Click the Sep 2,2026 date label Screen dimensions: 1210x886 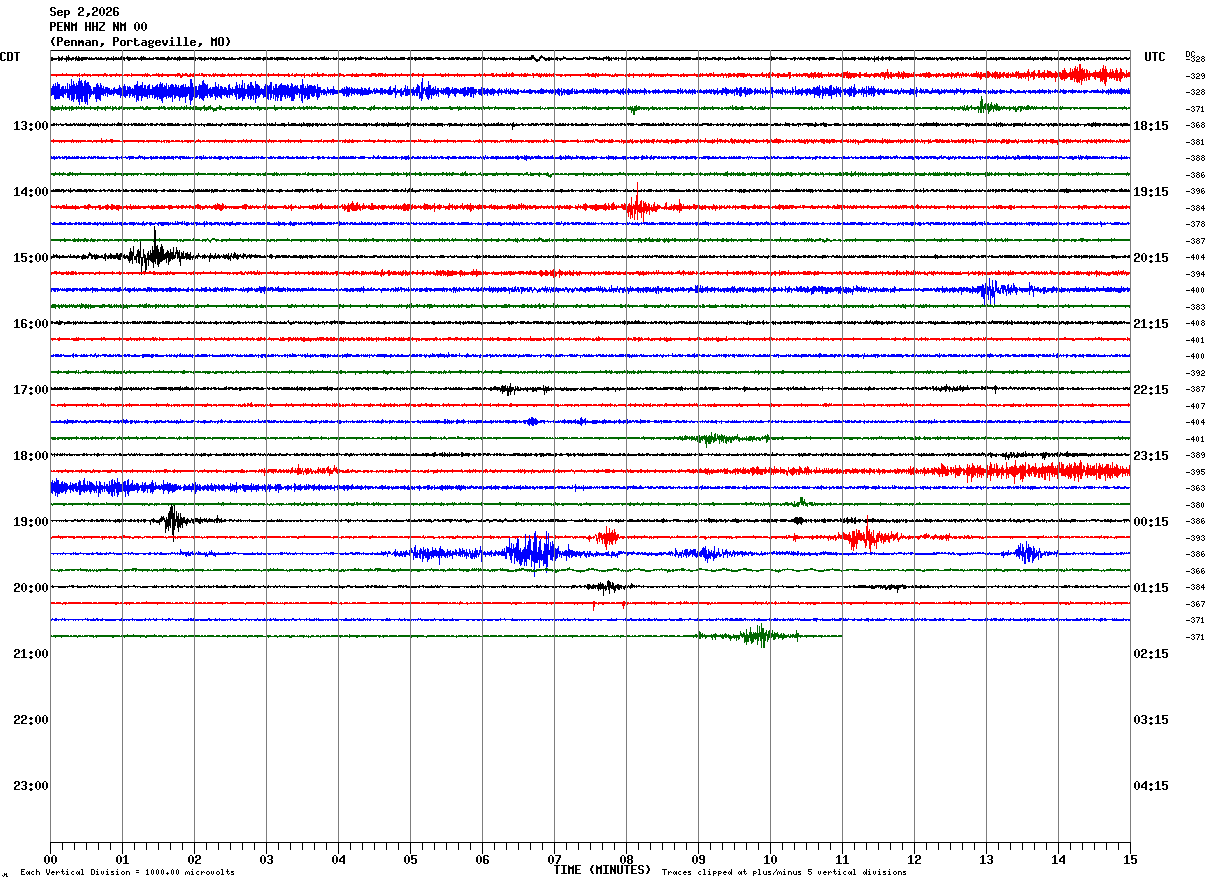tap(84, 12)
